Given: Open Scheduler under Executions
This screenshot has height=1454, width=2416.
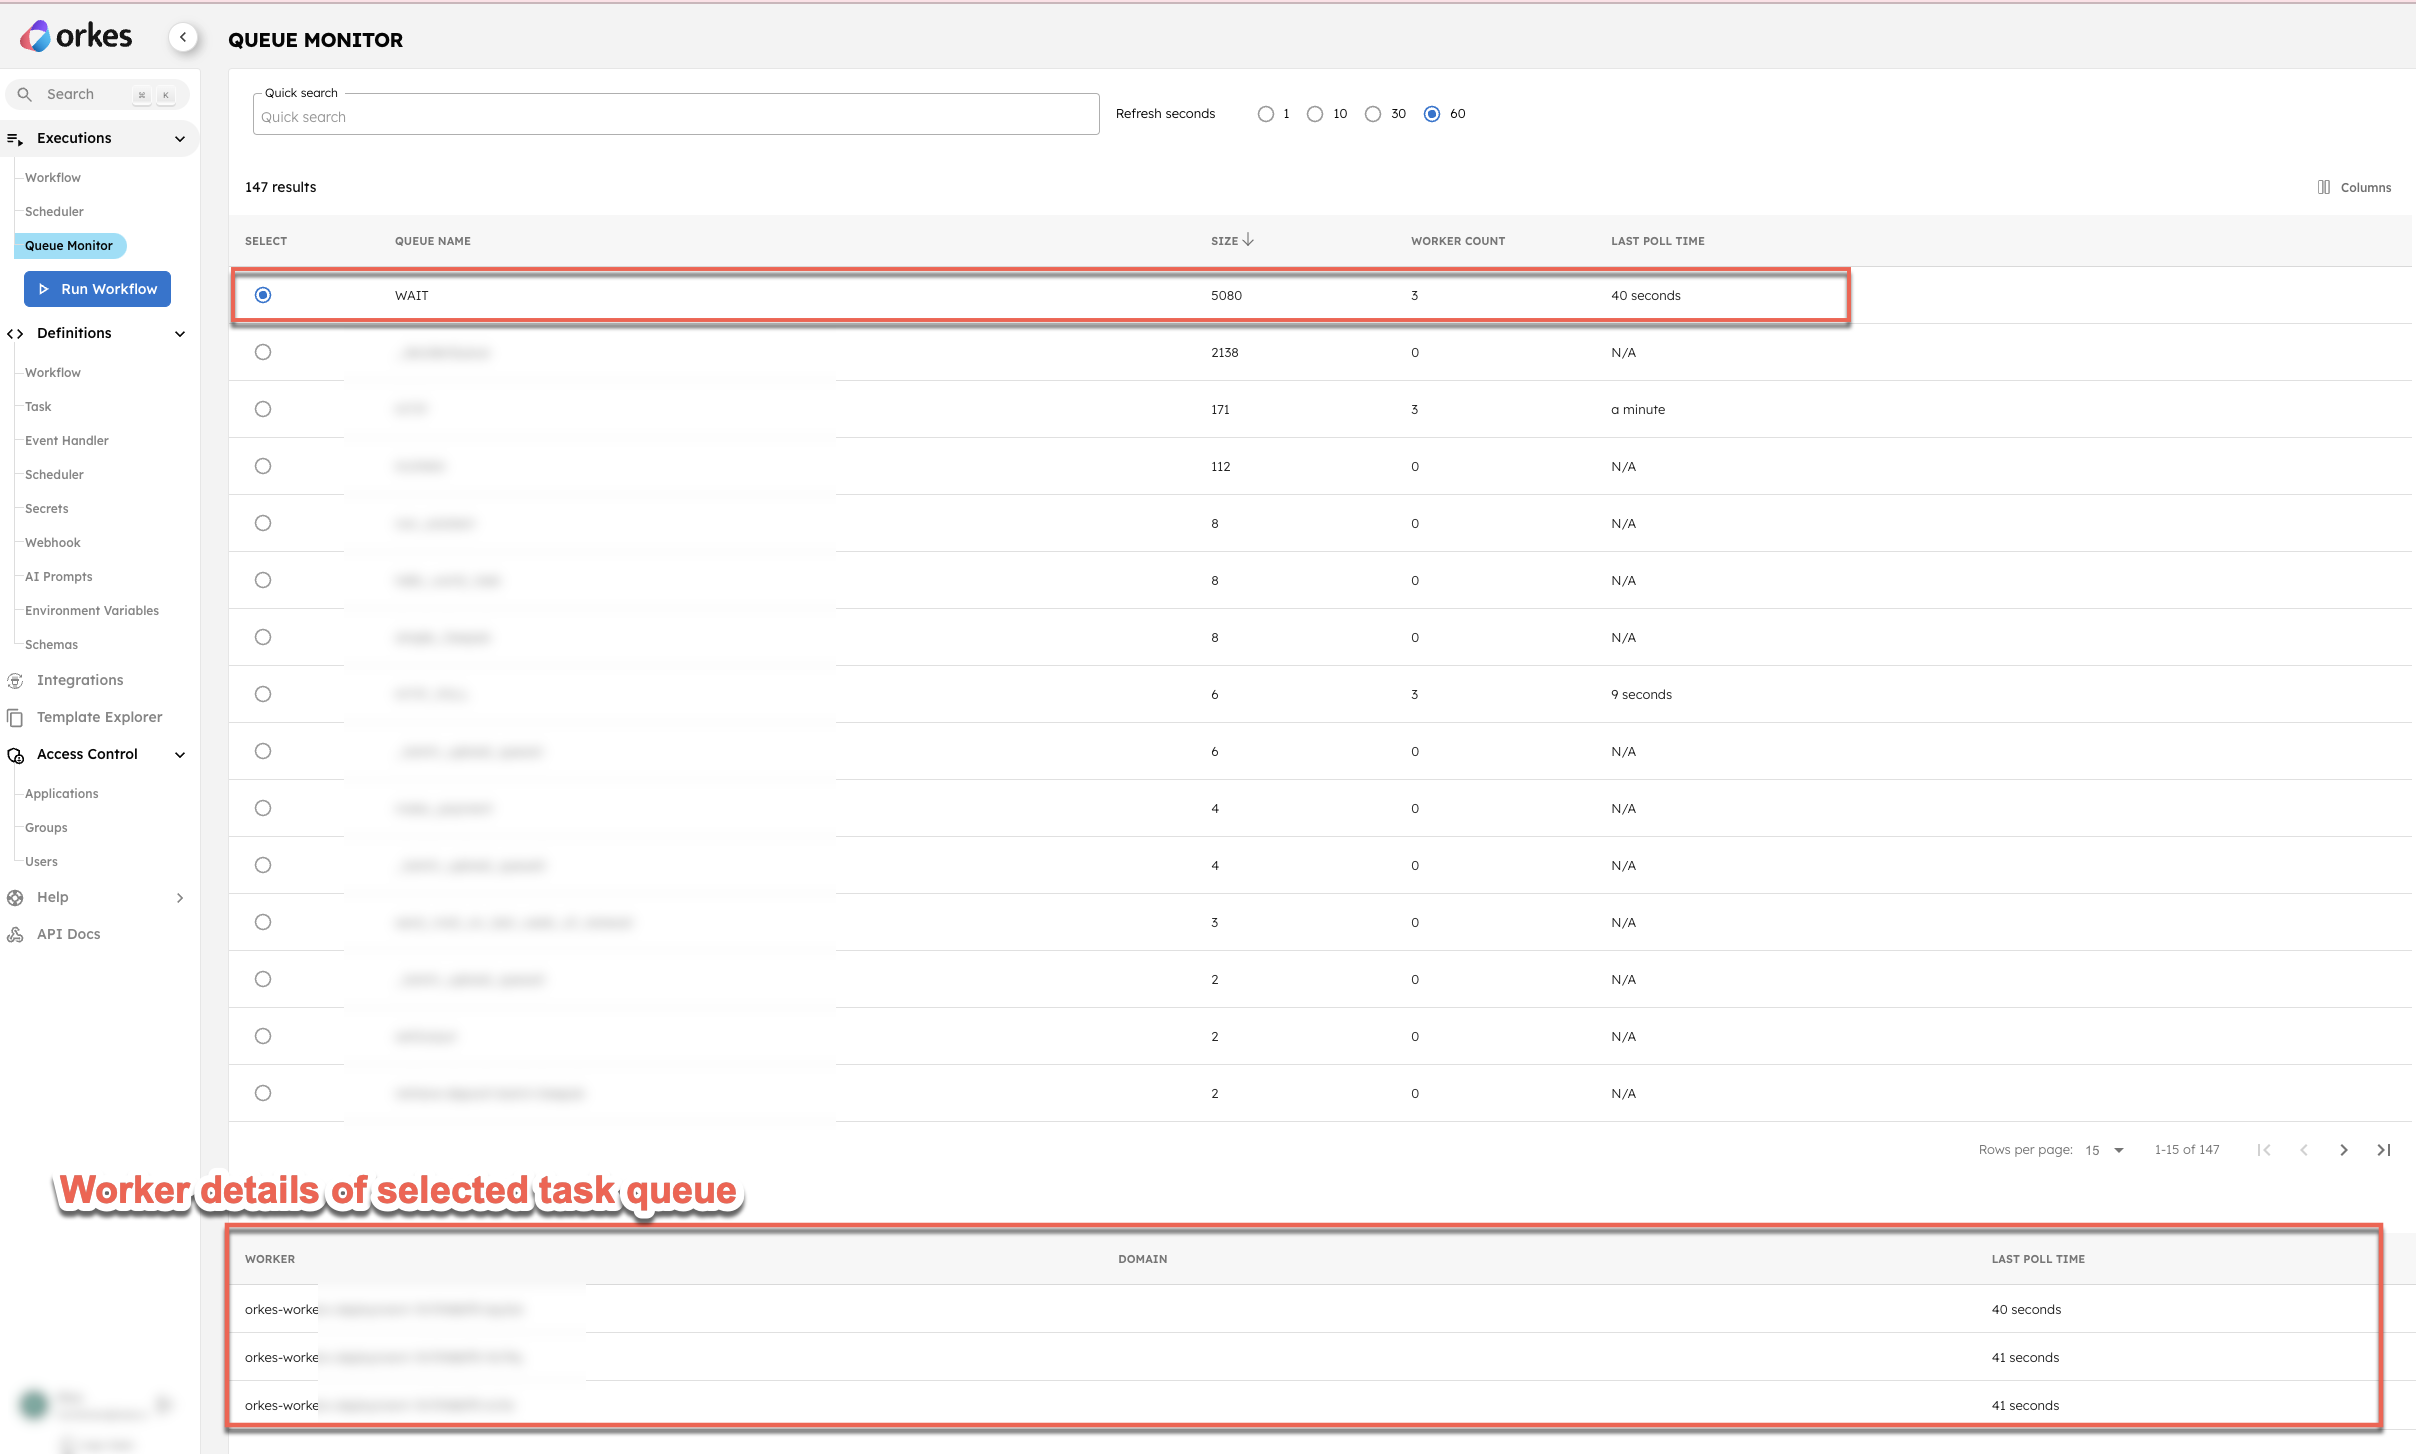Looking at the screenshot, I should click(54, 212).
